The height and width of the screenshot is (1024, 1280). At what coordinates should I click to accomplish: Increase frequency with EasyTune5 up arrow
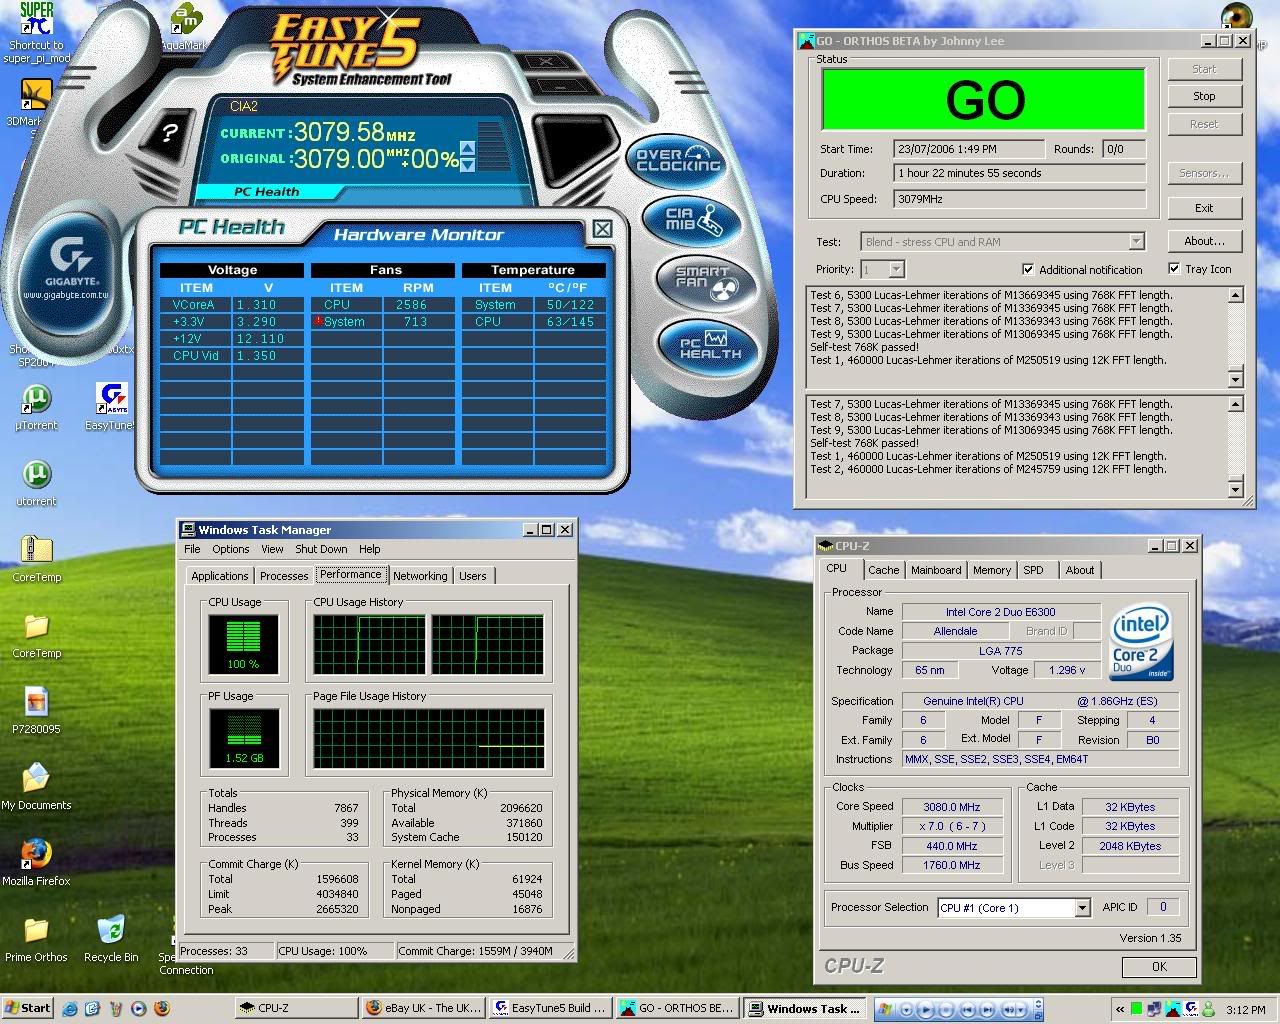click(x=467, y=150)
